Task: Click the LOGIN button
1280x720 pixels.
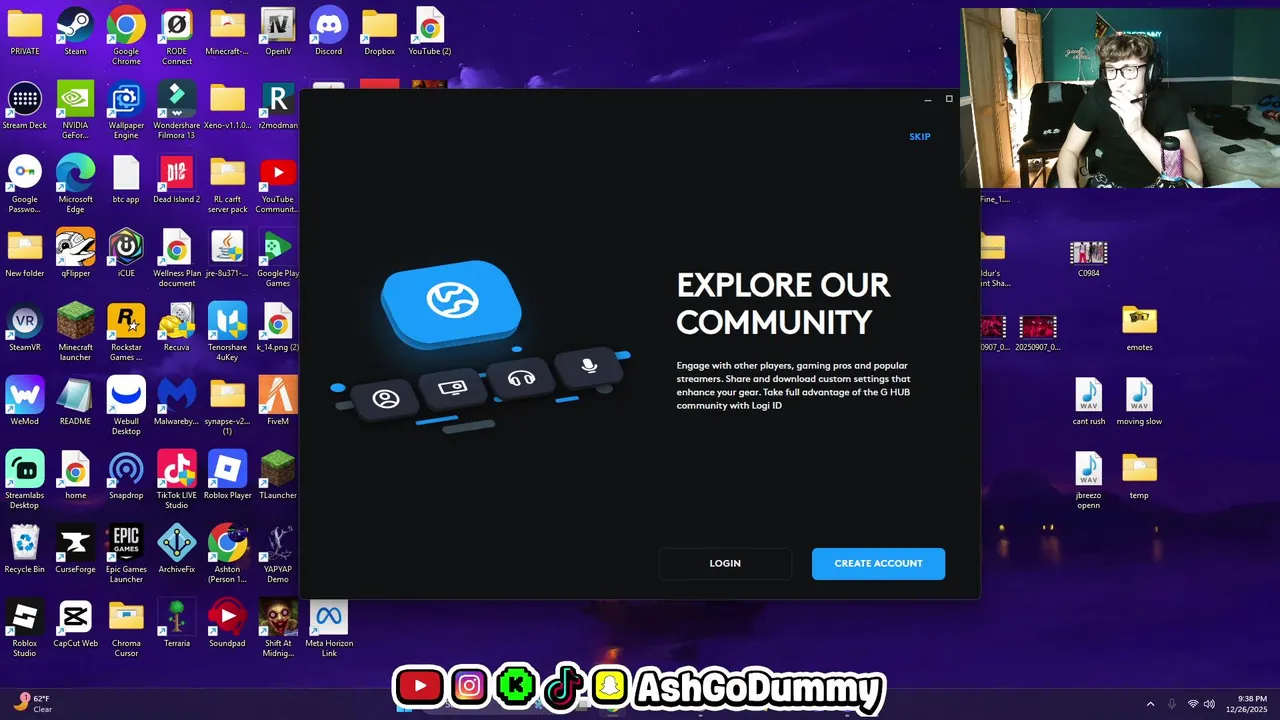Action: click(725, 564)
